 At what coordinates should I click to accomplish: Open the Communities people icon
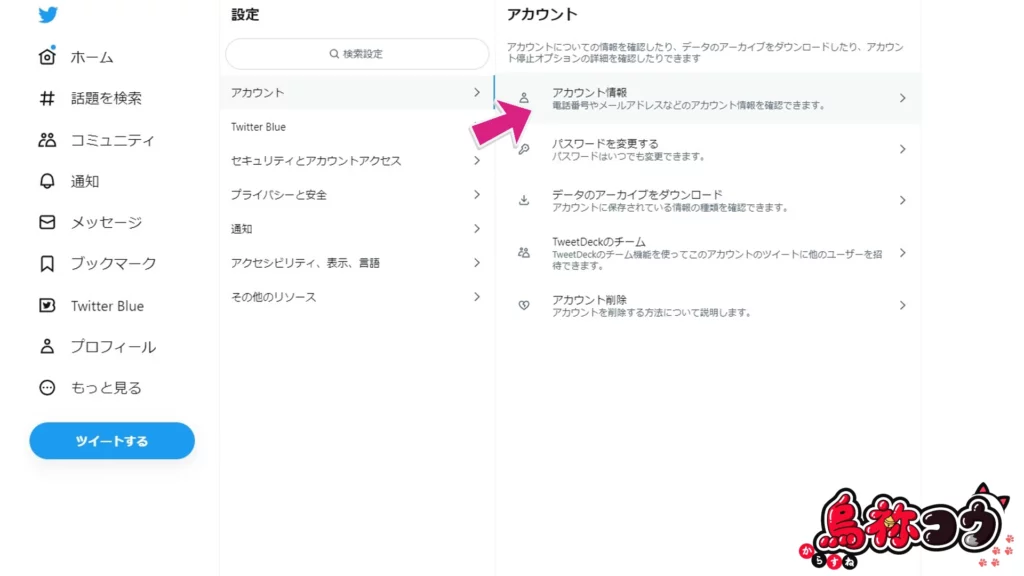coord(47,140)
